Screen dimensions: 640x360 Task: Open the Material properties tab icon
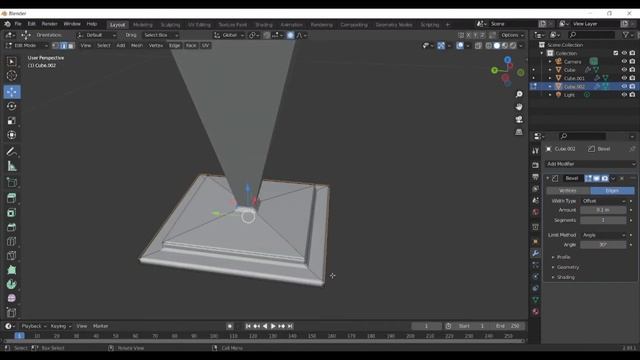click(536, 312)
